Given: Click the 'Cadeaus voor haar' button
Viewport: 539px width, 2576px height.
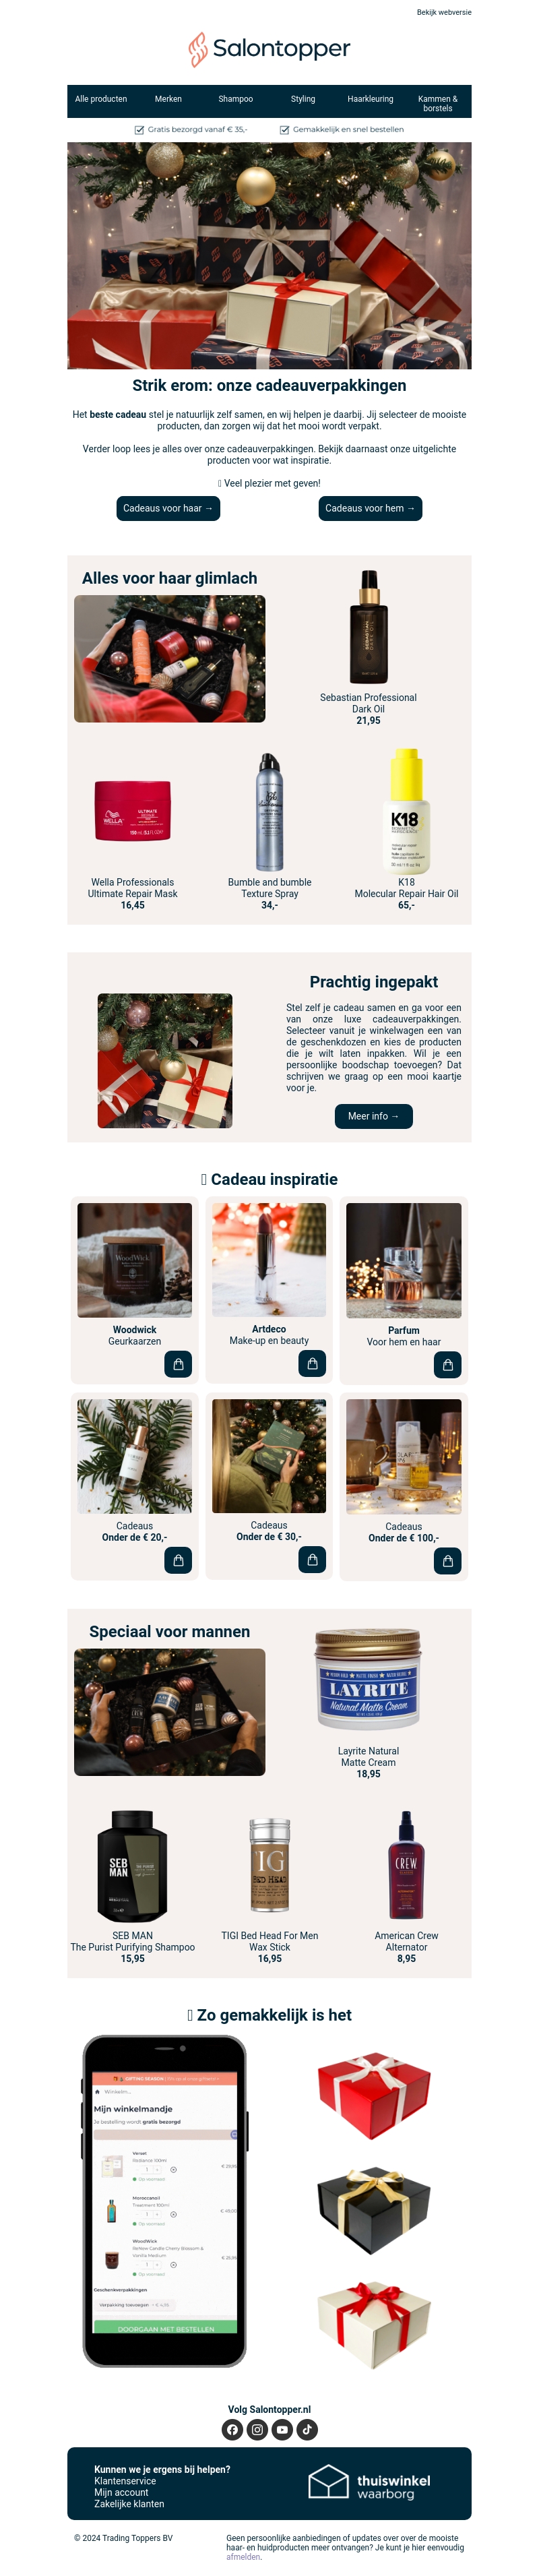Looking at the screenshot, I should pos(168,508).
